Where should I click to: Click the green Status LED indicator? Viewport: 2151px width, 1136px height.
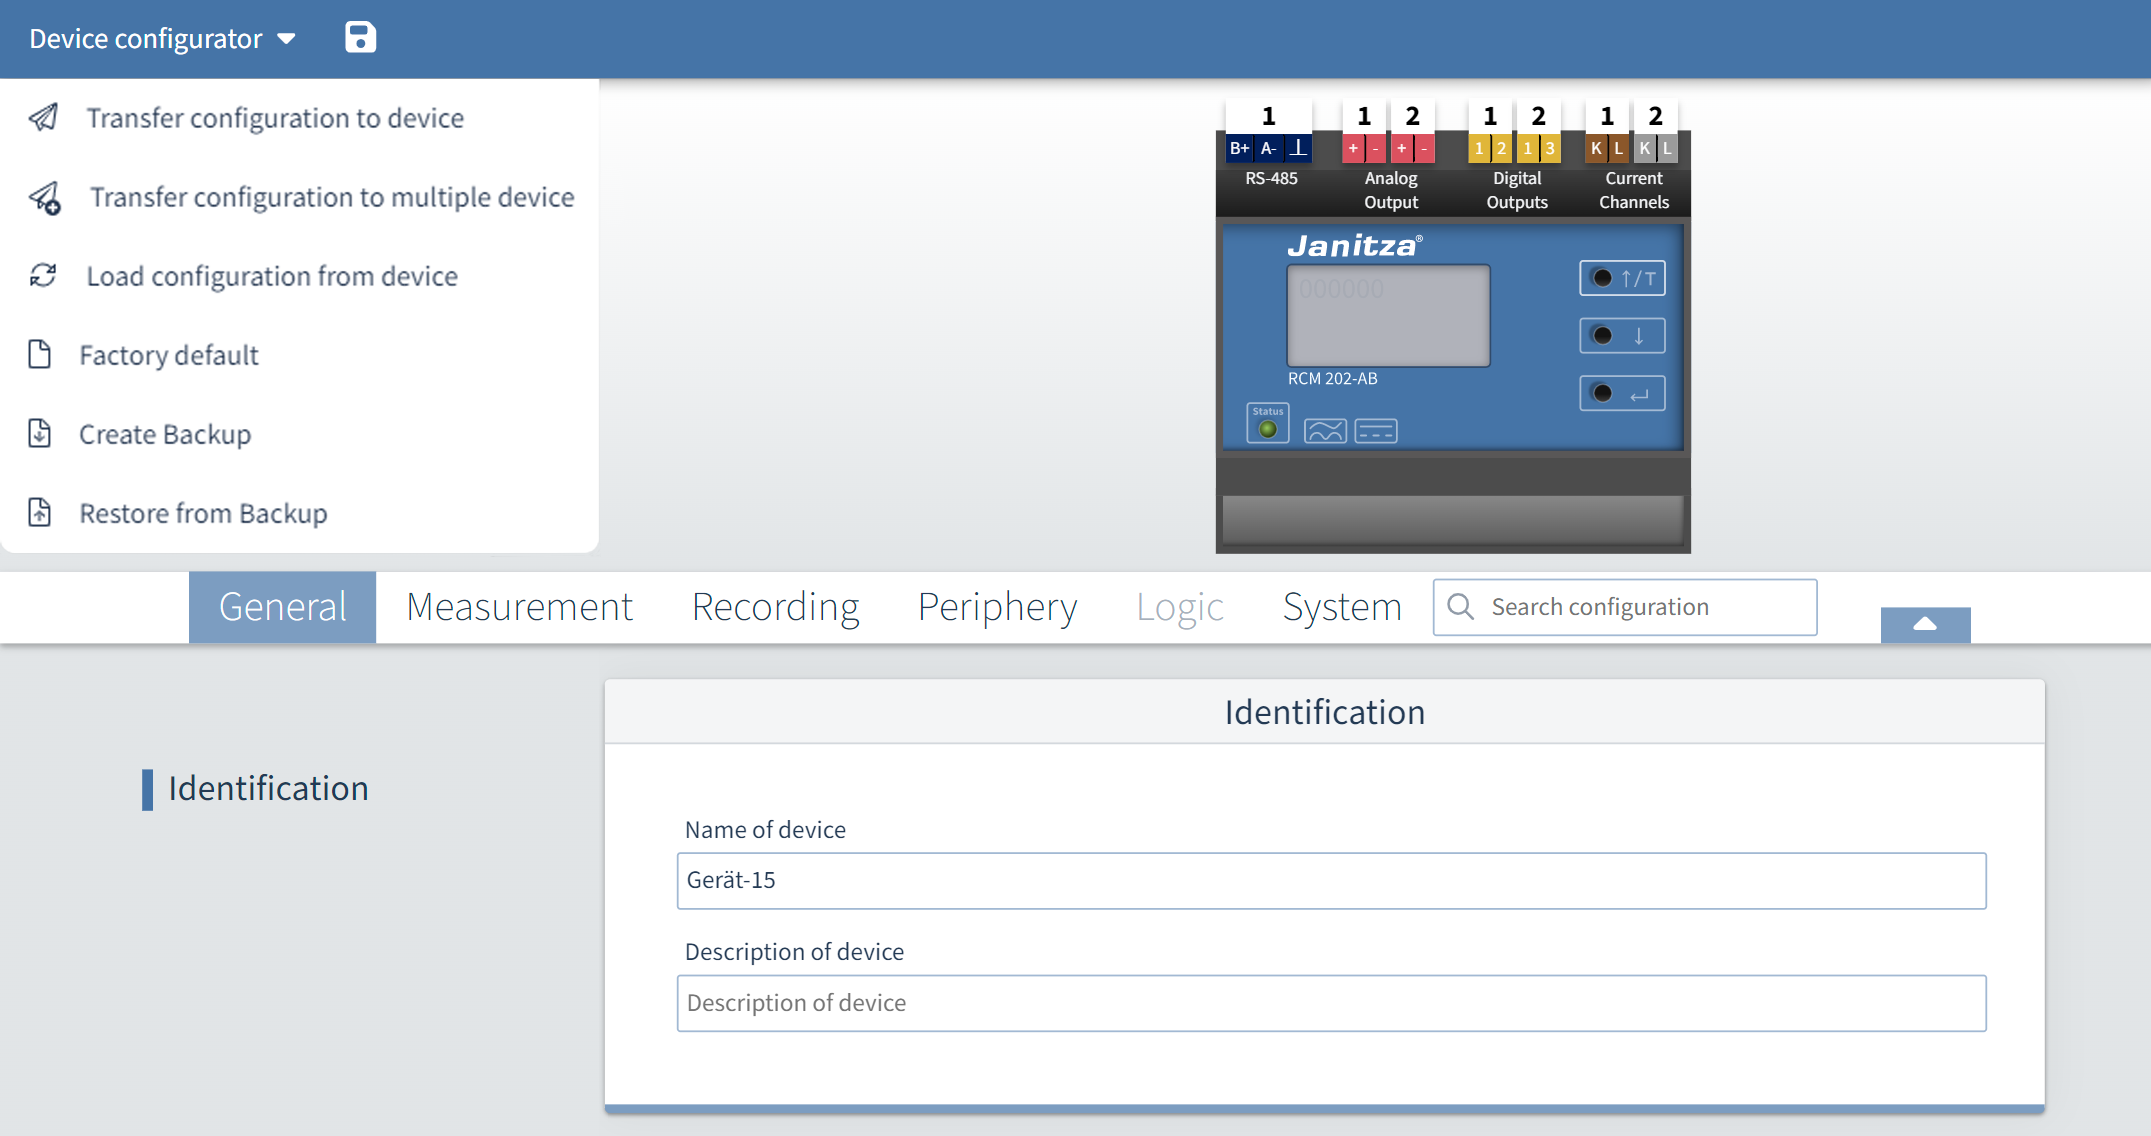1268,429
